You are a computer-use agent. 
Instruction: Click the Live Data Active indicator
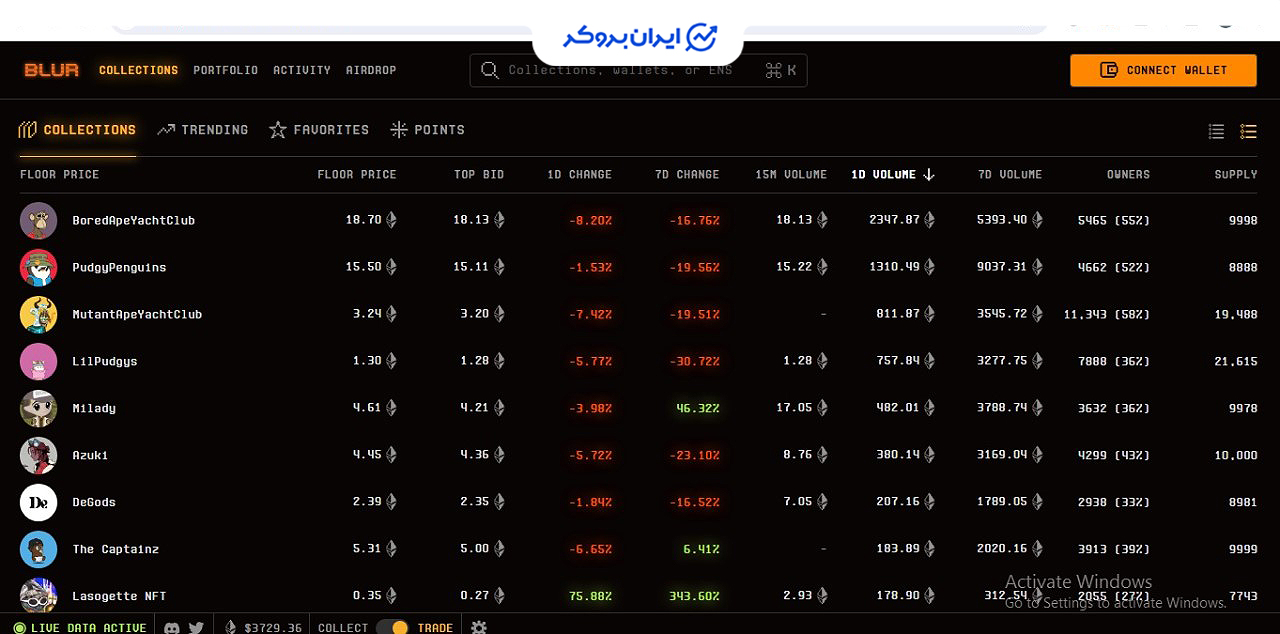click(80, 627)
